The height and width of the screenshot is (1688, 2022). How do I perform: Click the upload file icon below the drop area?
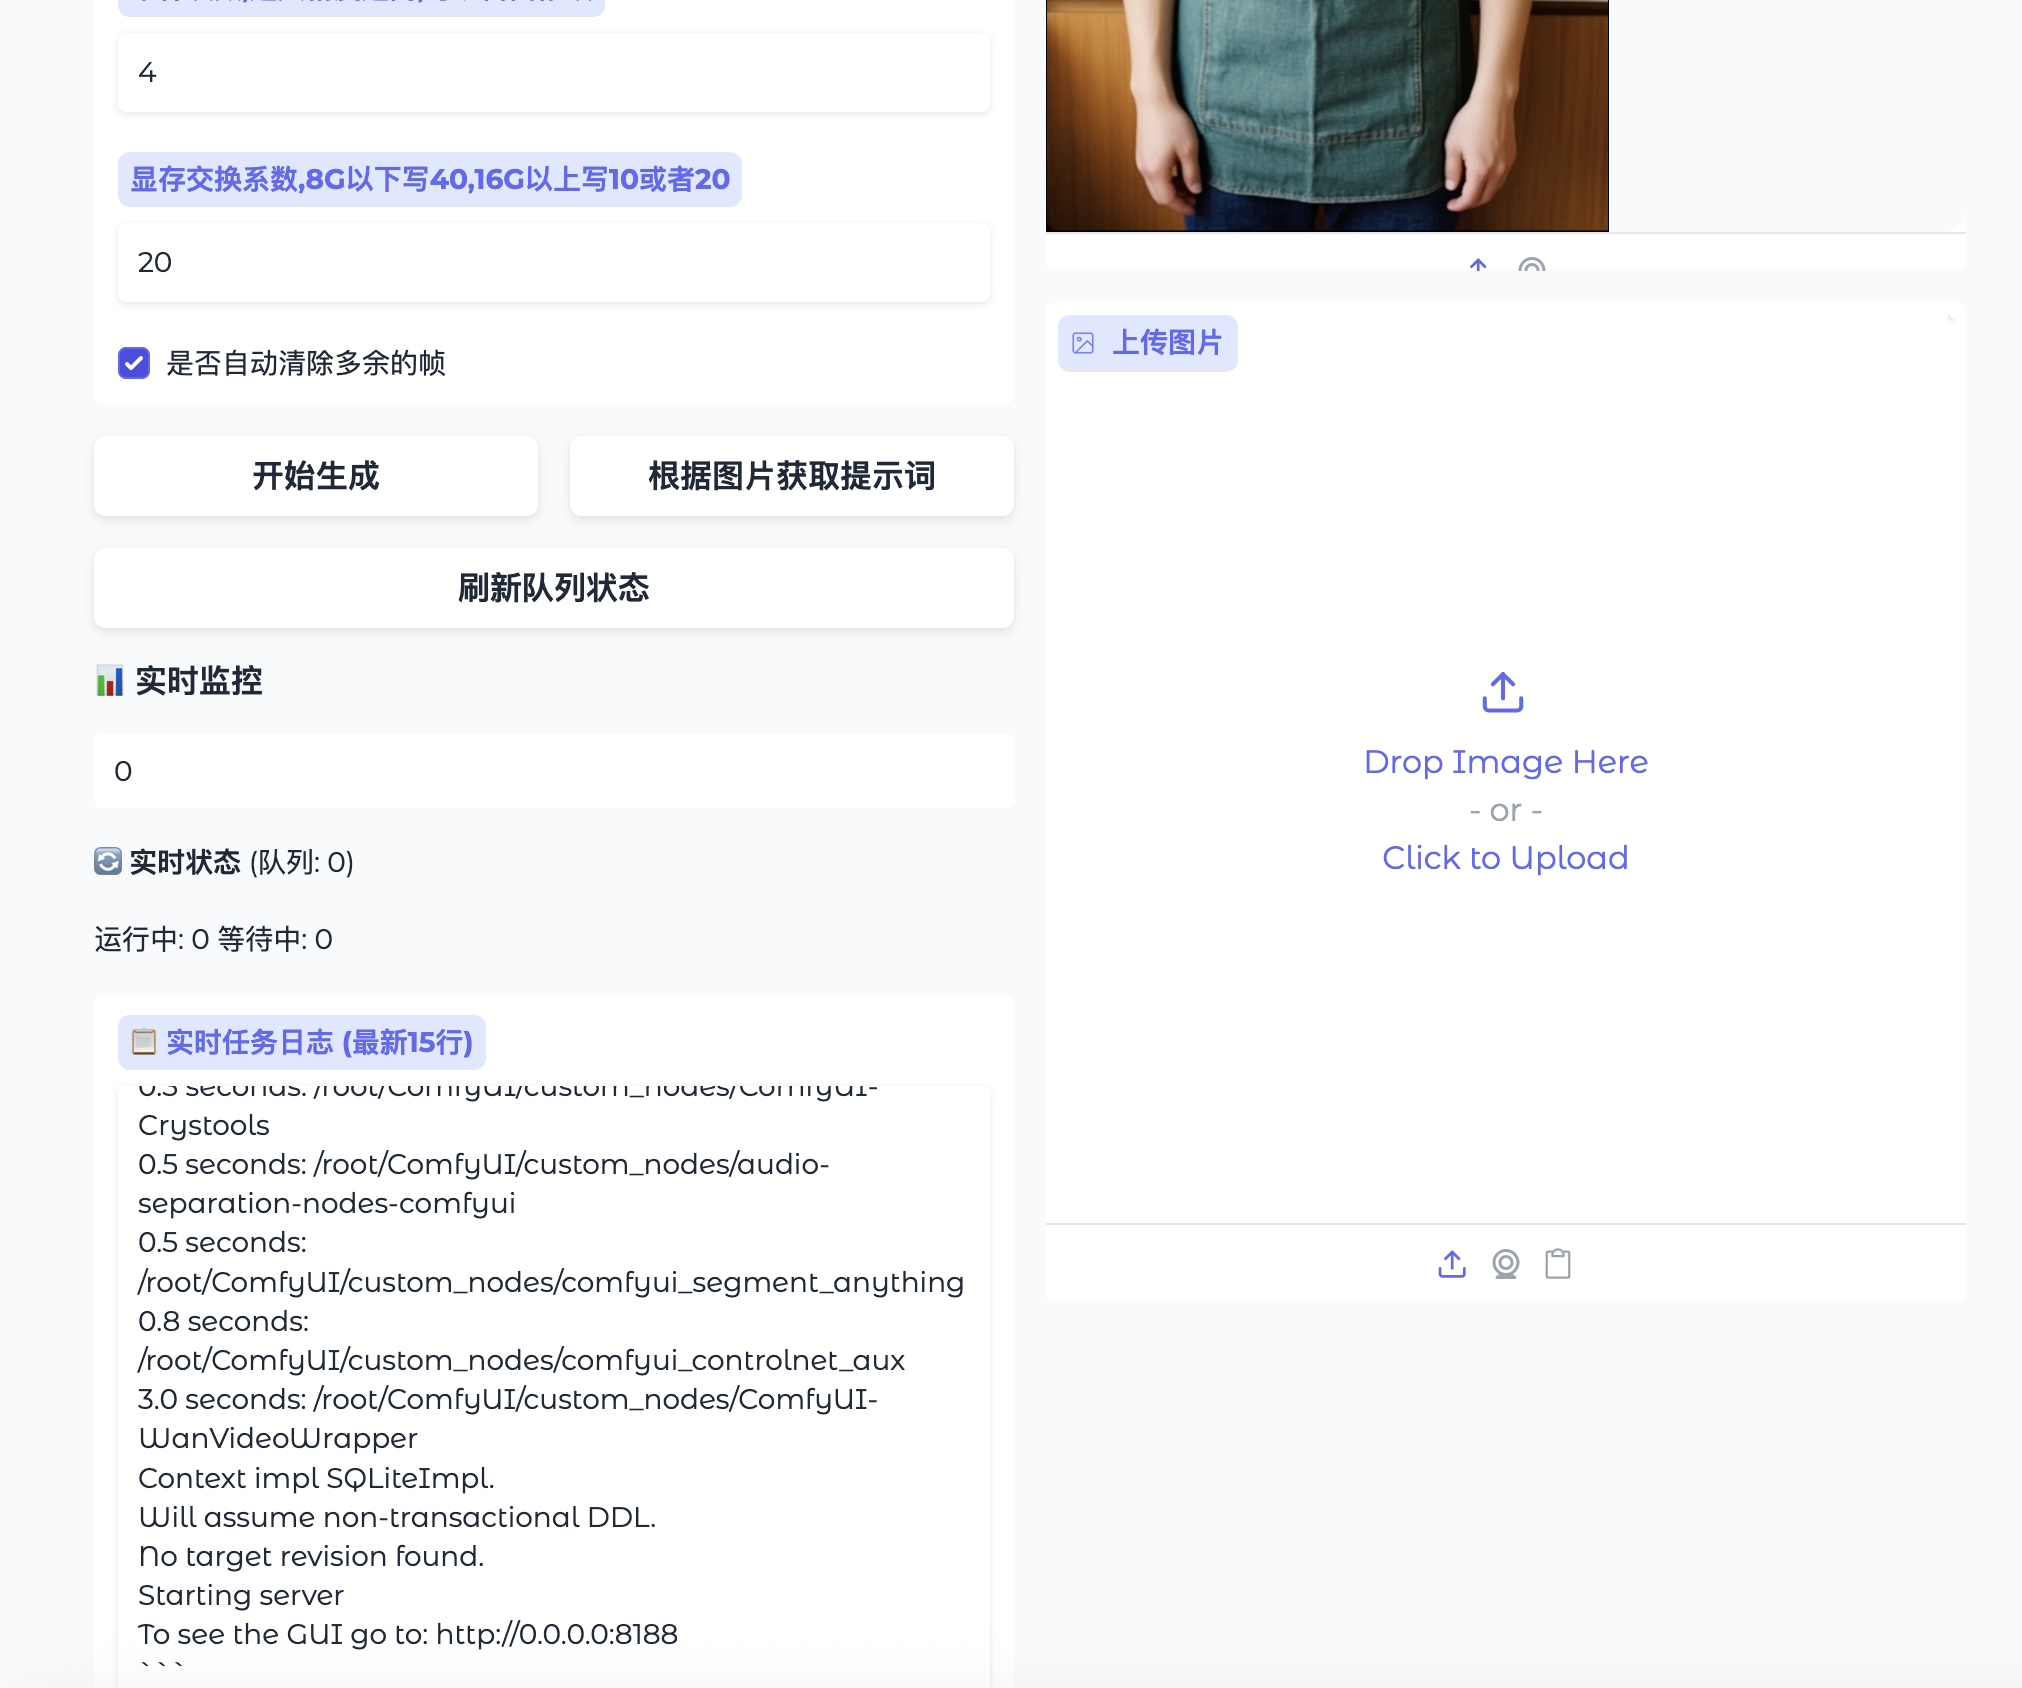pyautogui.click(x=1452, y=1264)
